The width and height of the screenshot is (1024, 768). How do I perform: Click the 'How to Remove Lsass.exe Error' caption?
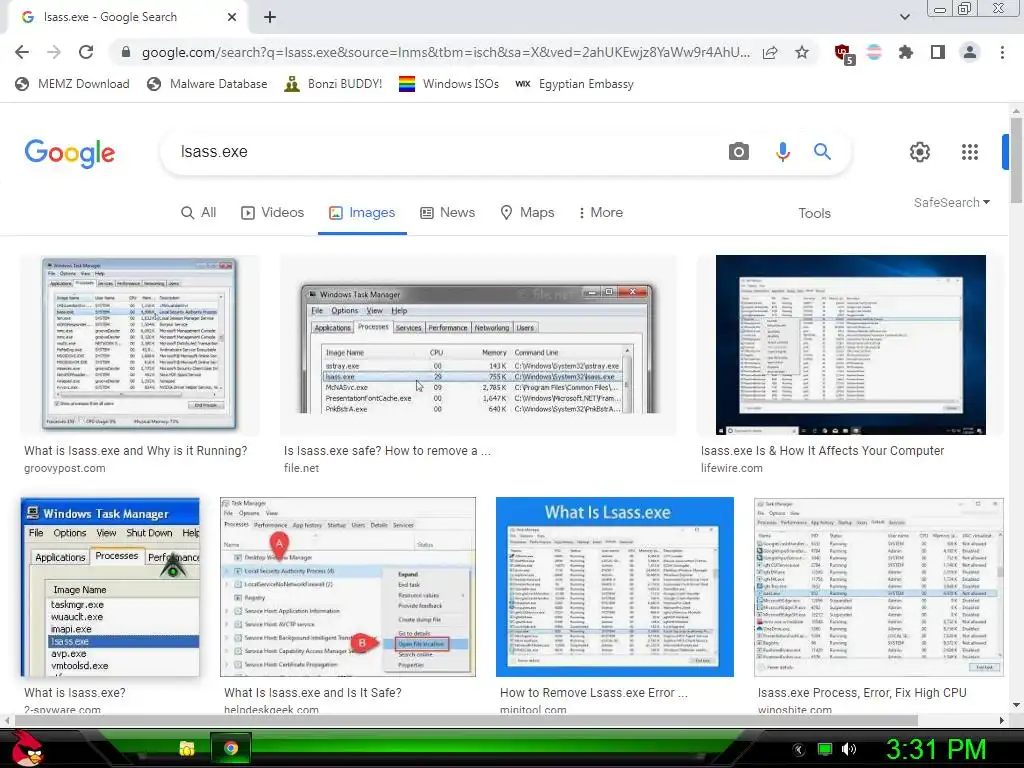(x=594, y=693)
